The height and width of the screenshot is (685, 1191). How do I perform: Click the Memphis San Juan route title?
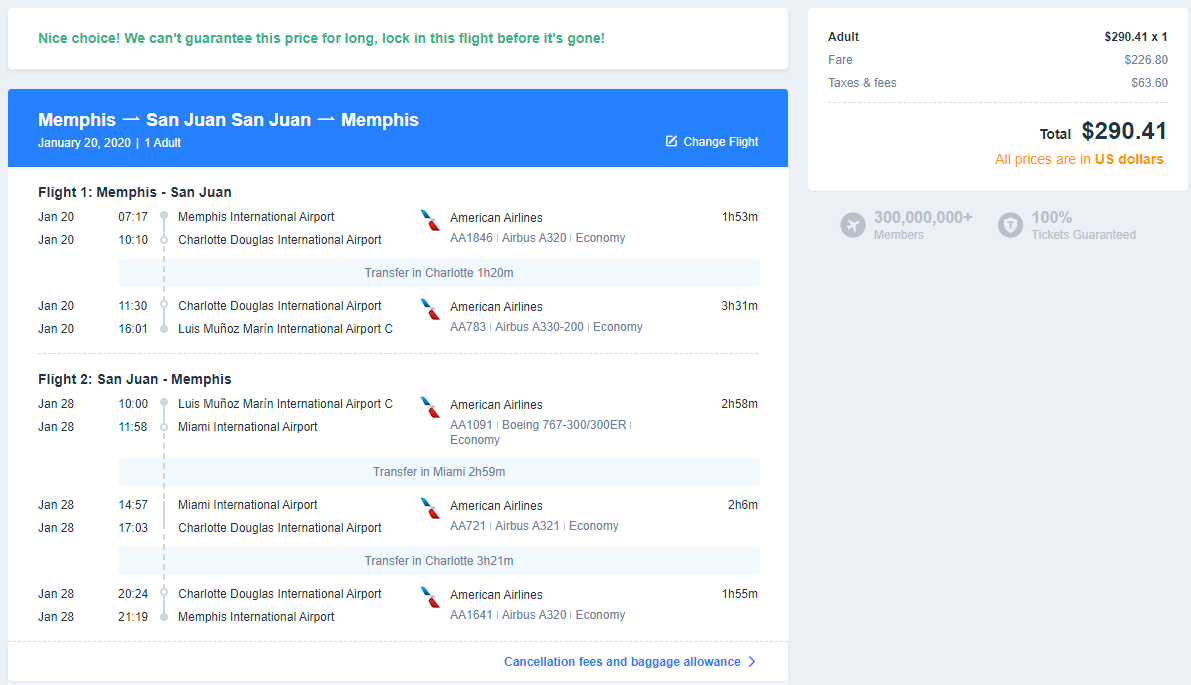pos(228,120)
